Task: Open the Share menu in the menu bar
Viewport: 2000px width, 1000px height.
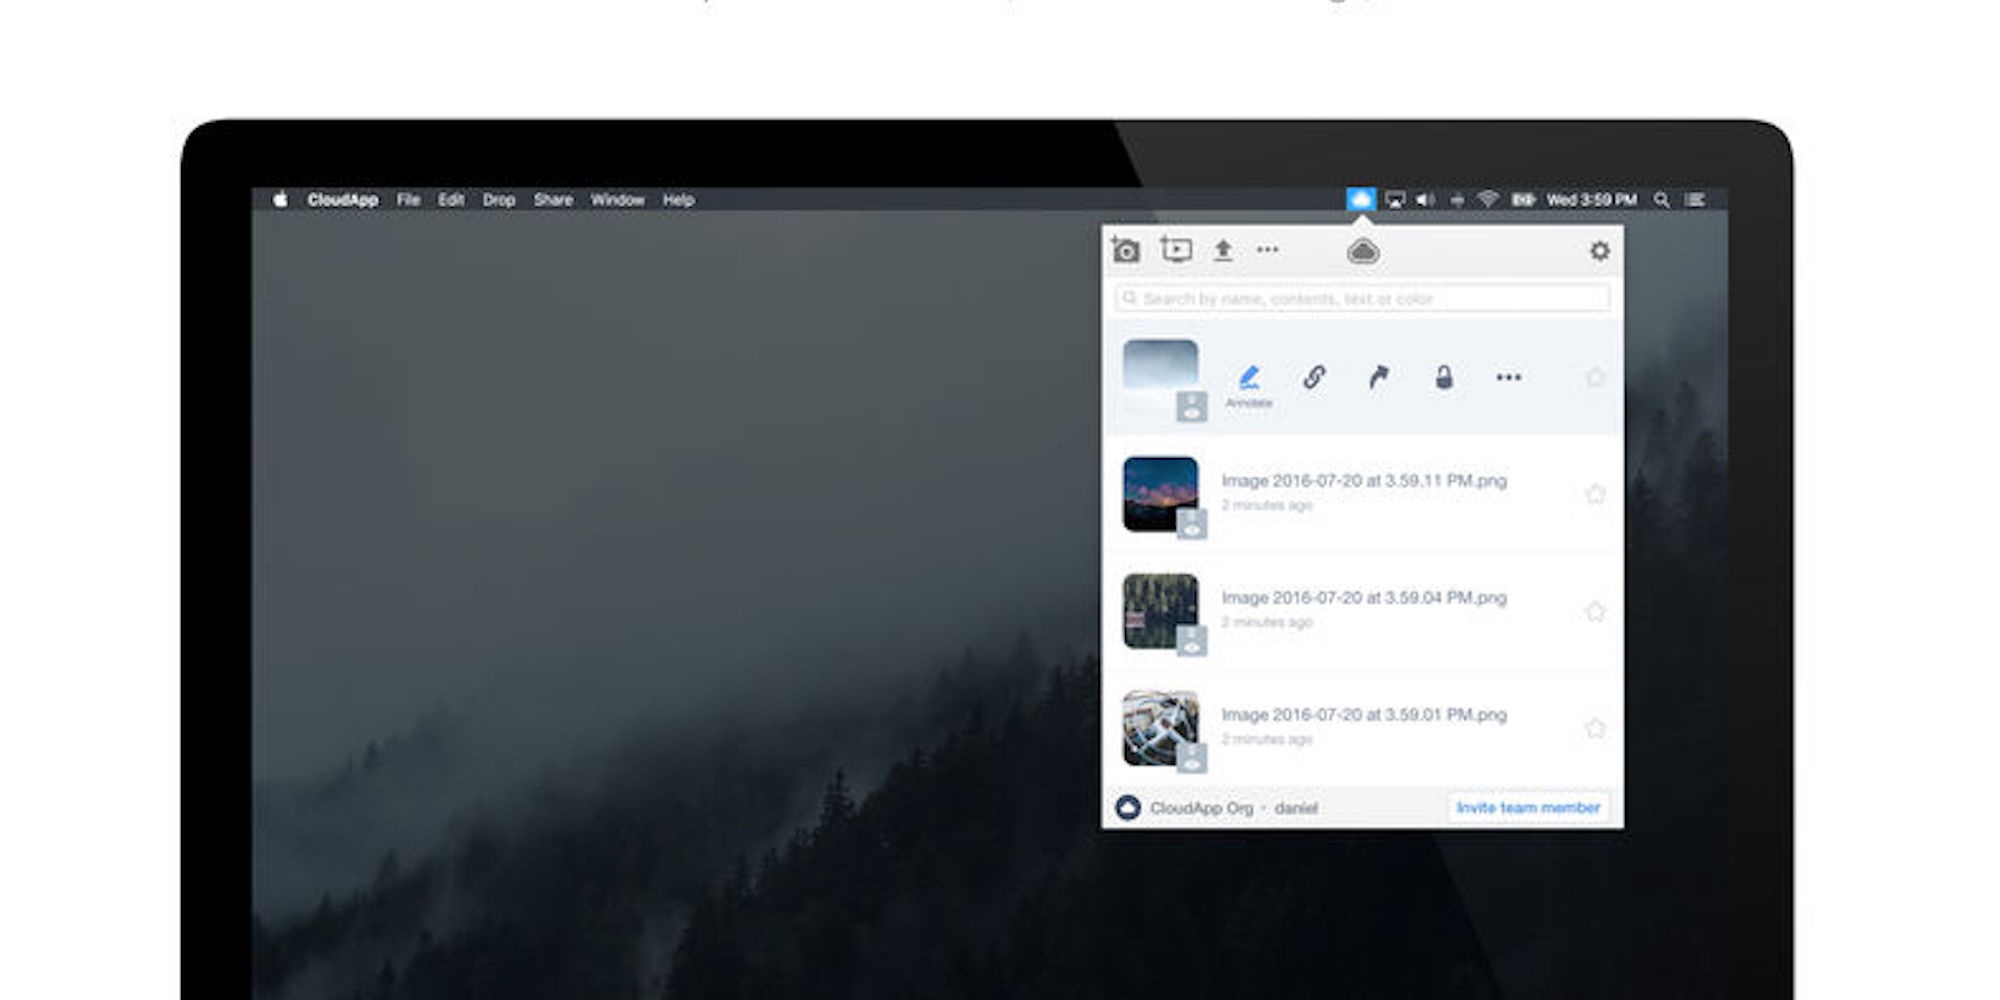Action: [x=553, y=200]
